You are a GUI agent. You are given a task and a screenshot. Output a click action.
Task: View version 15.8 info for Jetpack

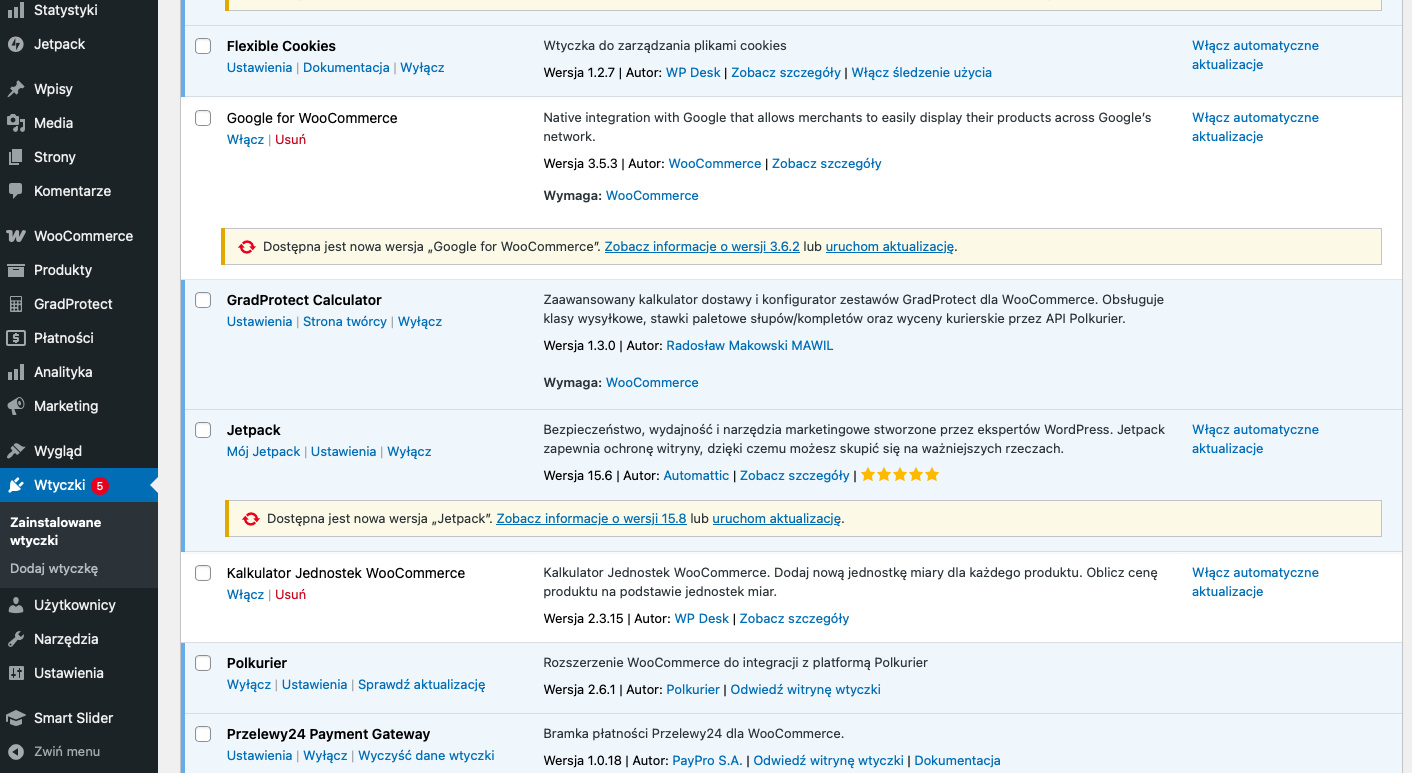(x=591, y=519)
